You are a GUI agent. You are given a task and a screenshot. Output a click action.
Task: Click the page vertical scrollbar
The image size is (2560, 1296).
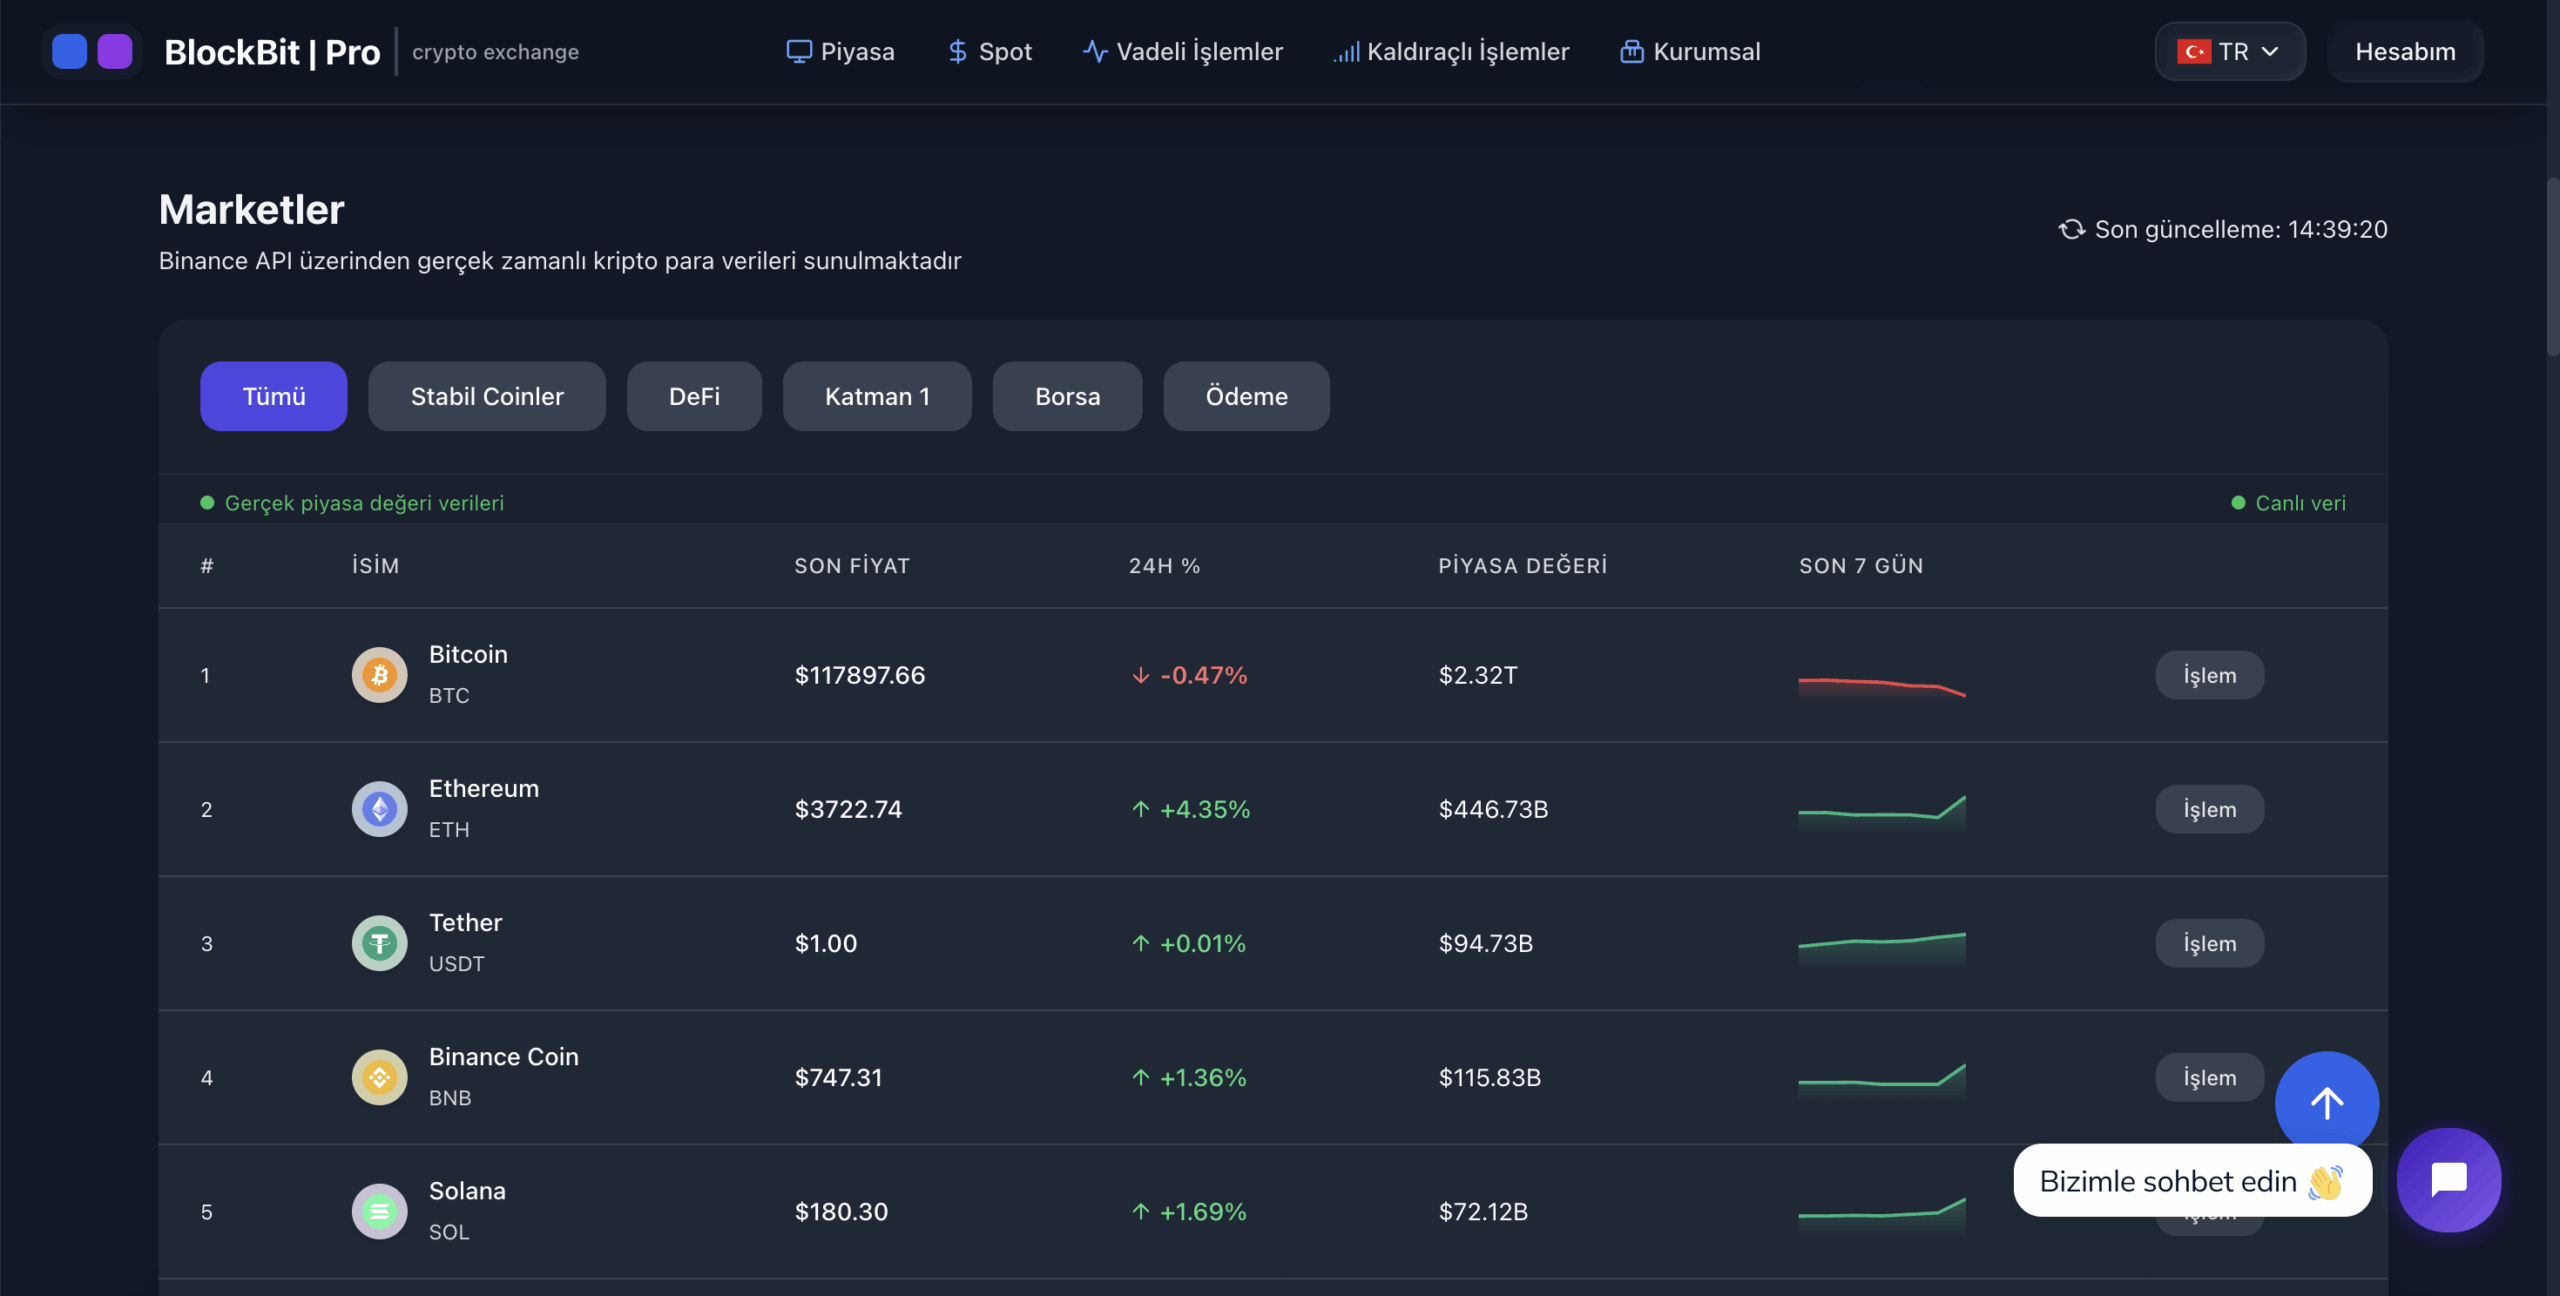click(x=2552, y=266)
